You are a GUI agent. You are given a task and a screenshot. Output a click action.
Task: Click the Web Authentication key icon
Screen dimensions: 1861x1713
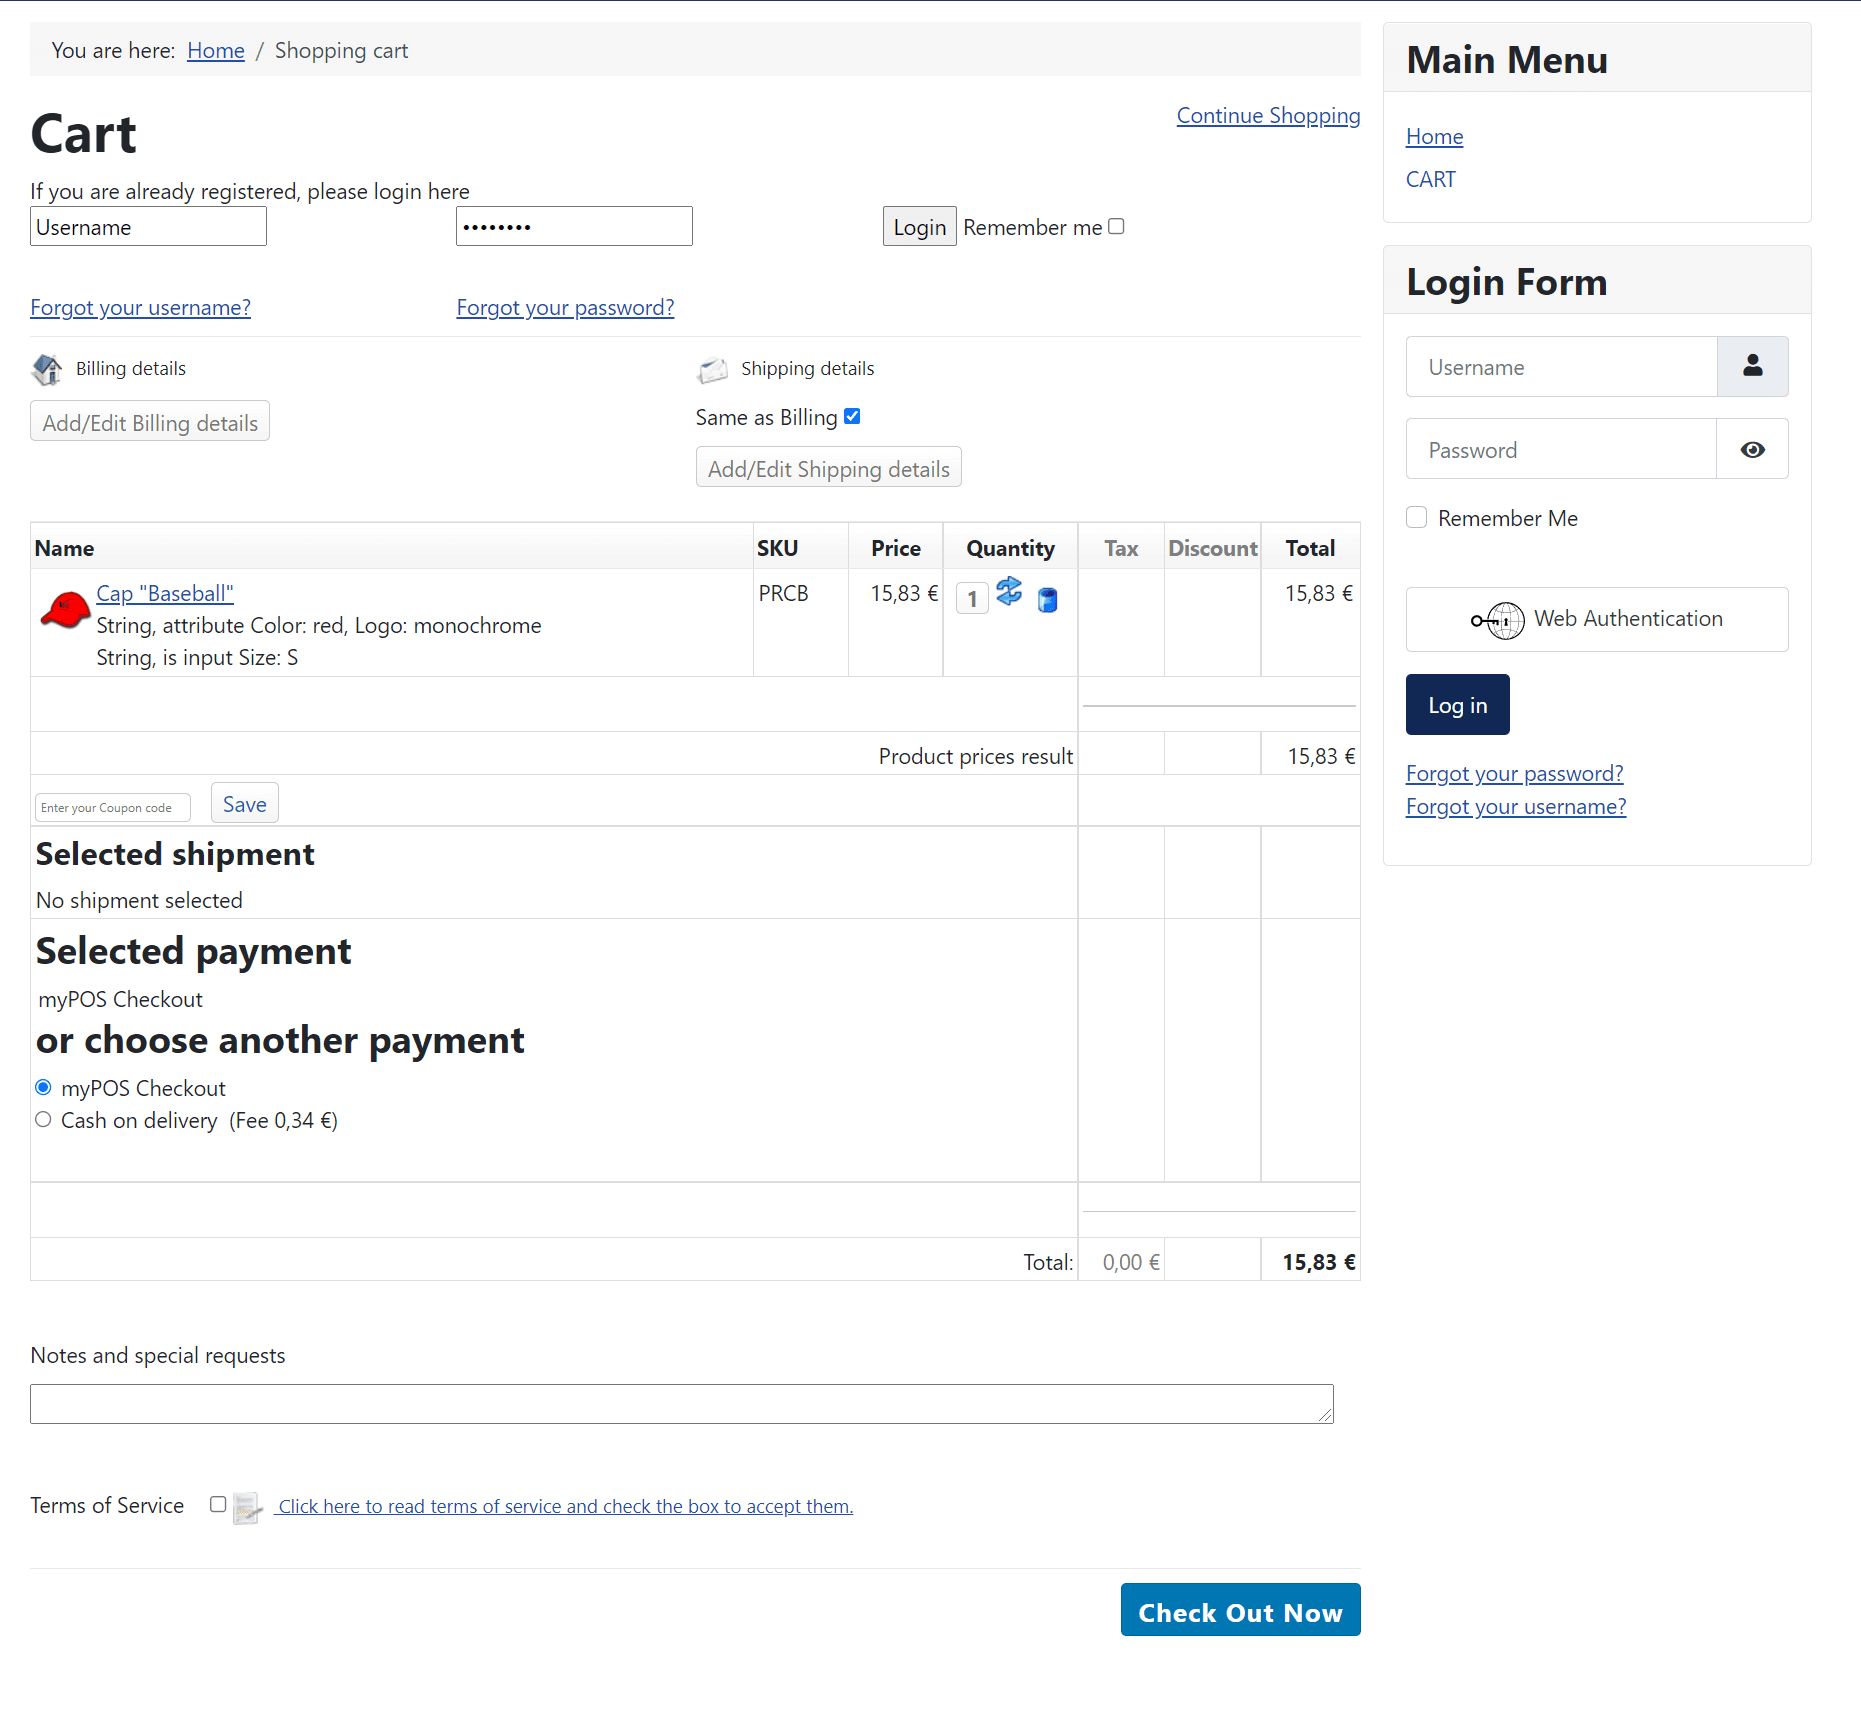(1497, 620)
